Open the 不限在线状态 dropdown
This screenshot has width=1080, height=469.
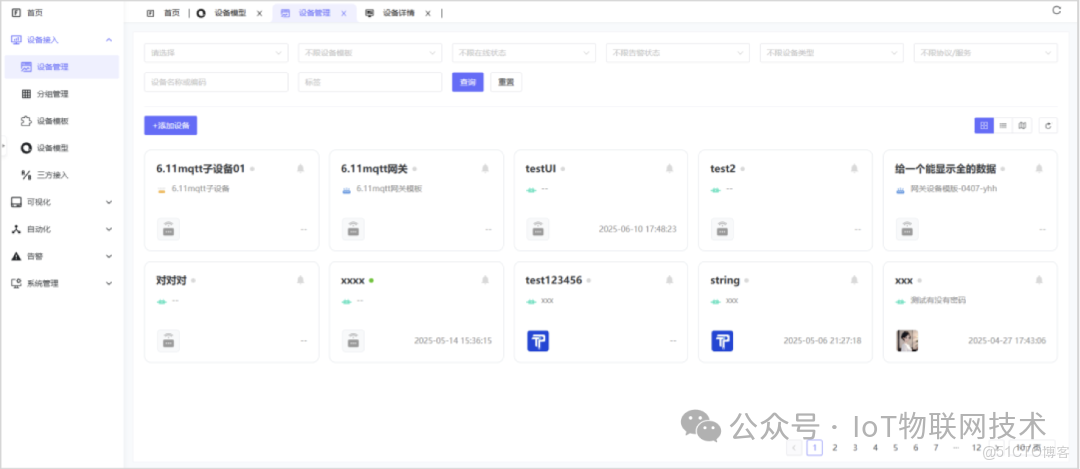click(524, 53)
